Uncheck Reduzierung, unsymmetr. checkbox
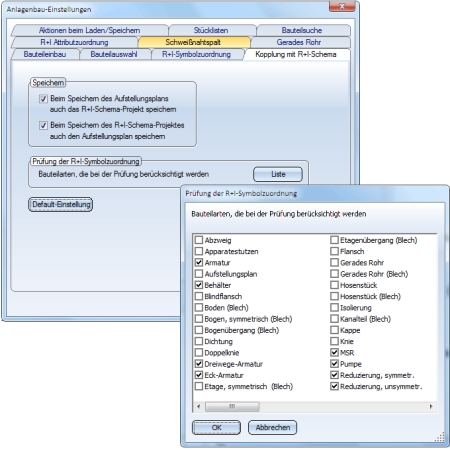This screenshot has height=450, width=450. point(334,387)
